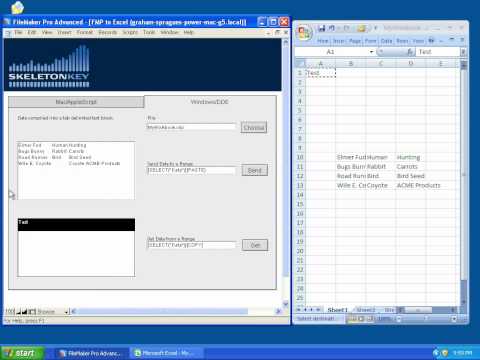Open the FileMaker Scripts menu
The height and width of the screenshot is (360, 480).
pyautogui.click(x=130, y=32)
